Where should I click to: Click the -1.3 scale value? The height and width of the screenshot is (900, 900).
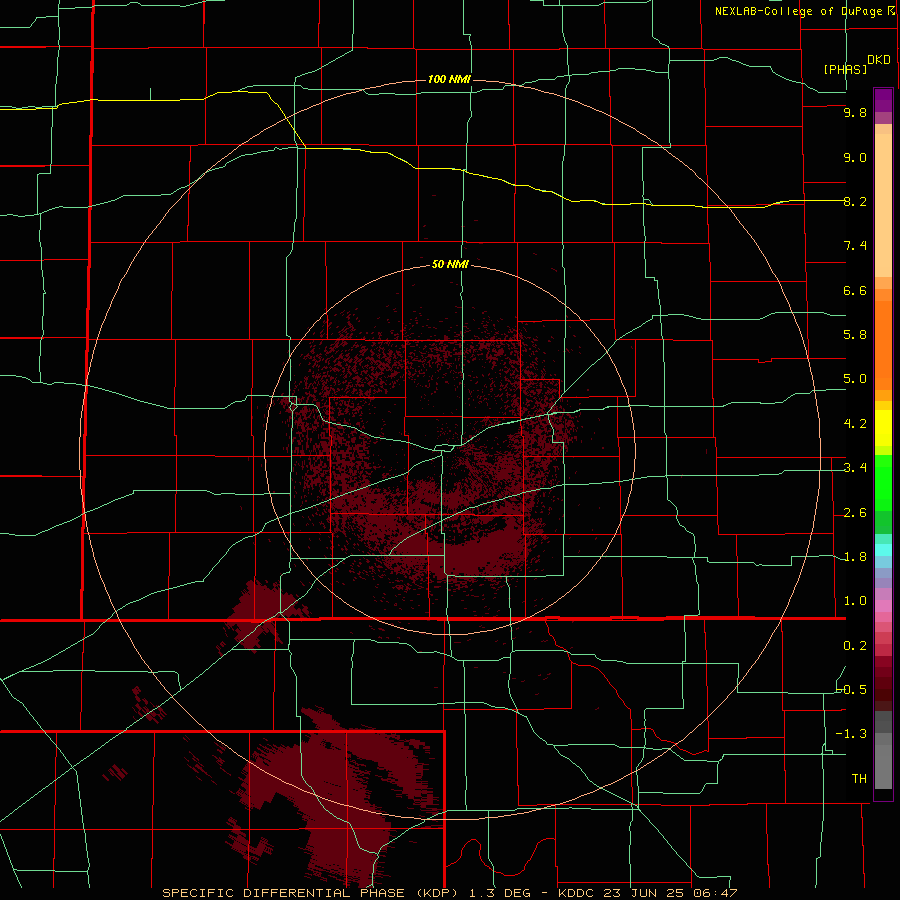(x=852, y=734)
